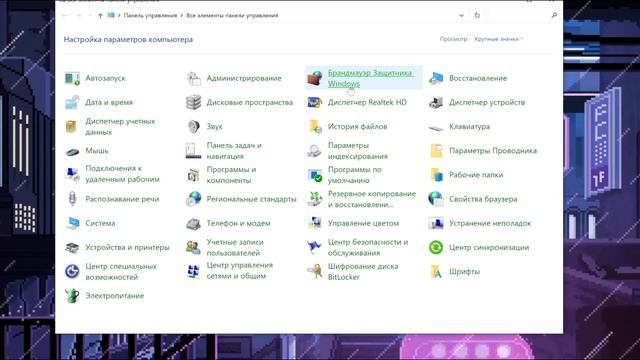This screenshot has height=360, width=640.
Task: Click the Рабочие папки icon
Action: click(x=436, y=175)
